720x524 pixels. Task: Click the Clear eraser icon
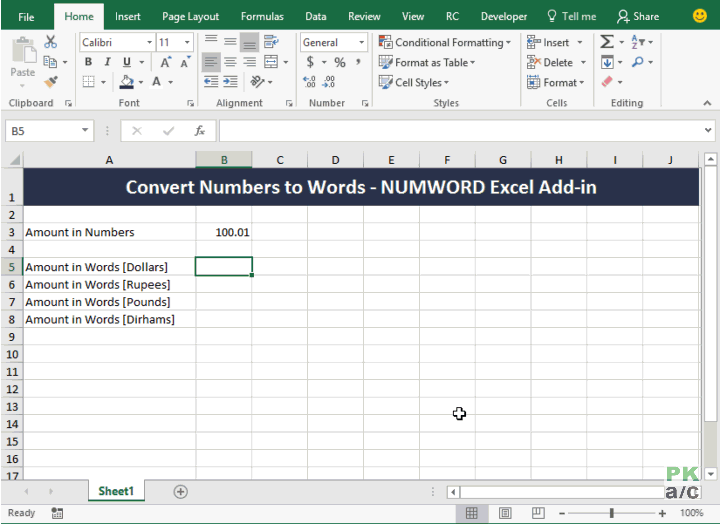click(607, 82)
